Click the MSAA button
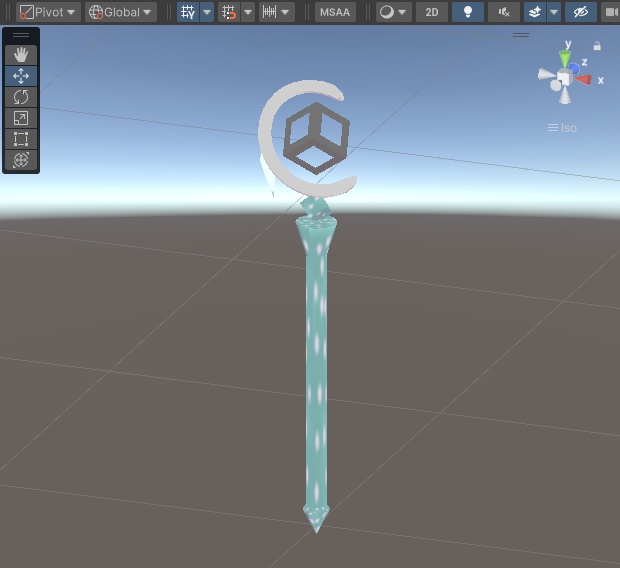 pos(335,12)
